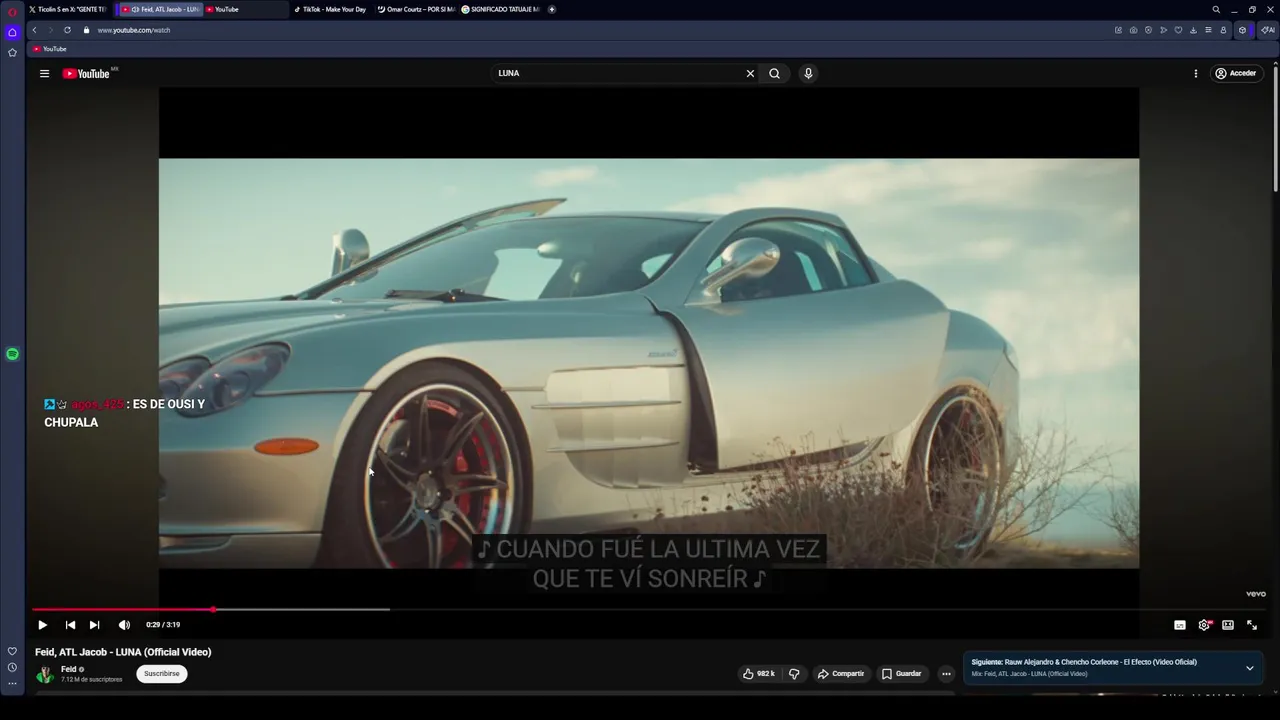Open the YouTube hamburger guide menu
1280x720 pixels.
coord(44,73)
